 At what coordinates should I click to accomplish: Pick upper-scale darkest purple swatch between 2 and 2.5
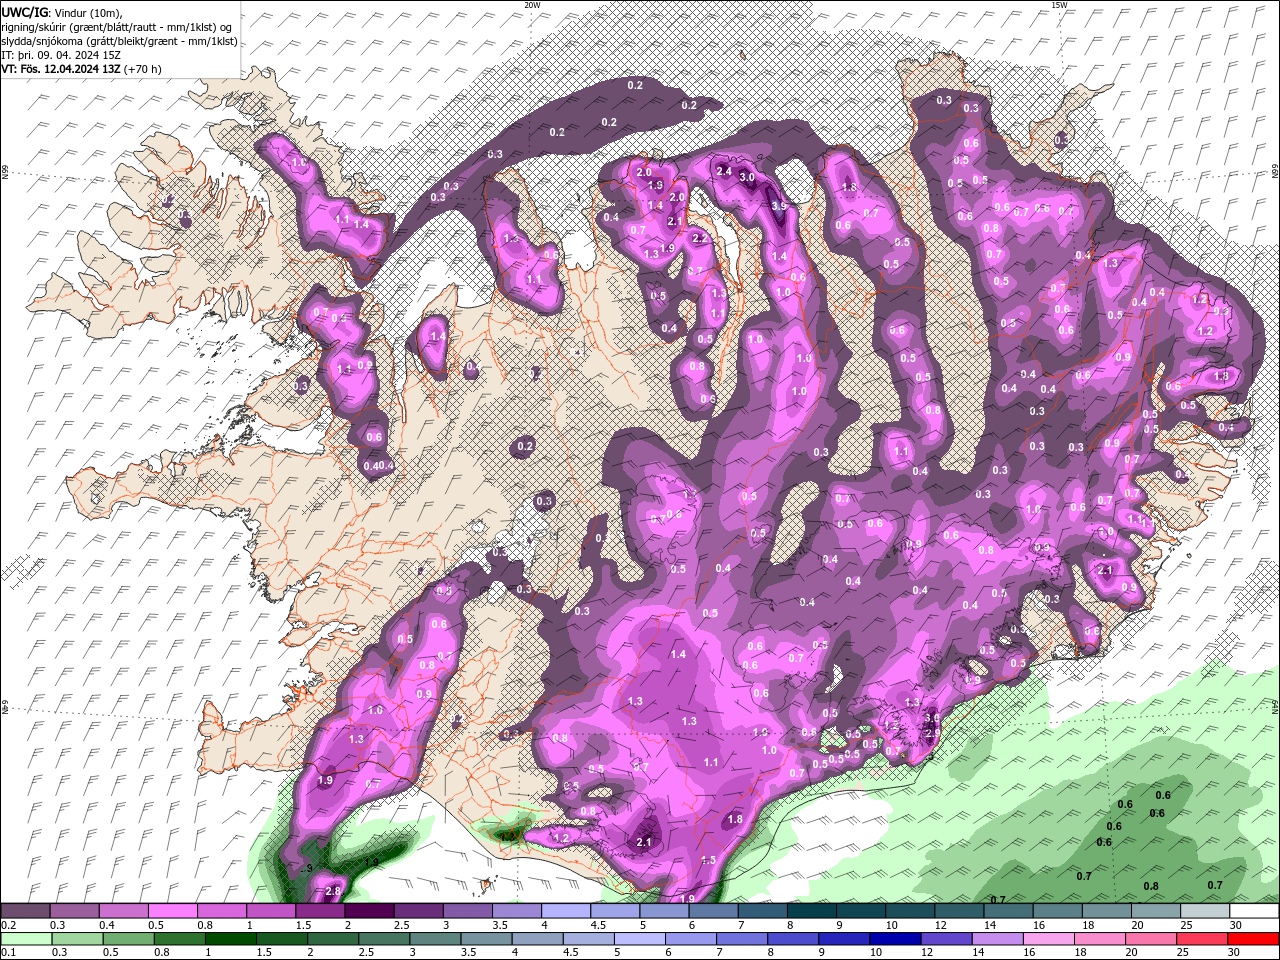pyautogui.click(x=369, y=911)
